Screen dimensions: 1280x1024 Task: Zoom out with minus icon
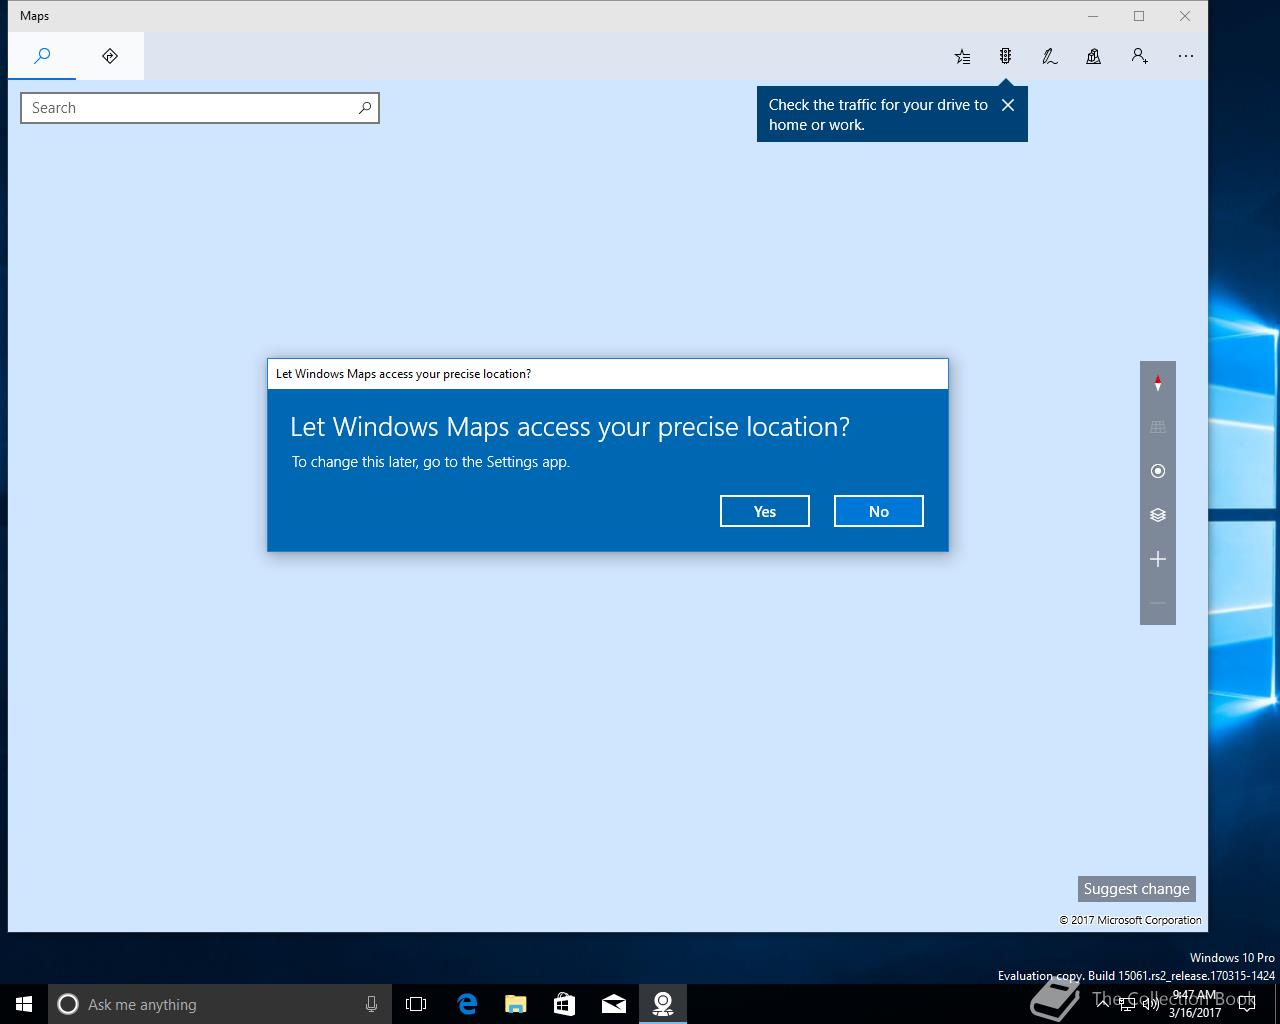coord(1158,603)
